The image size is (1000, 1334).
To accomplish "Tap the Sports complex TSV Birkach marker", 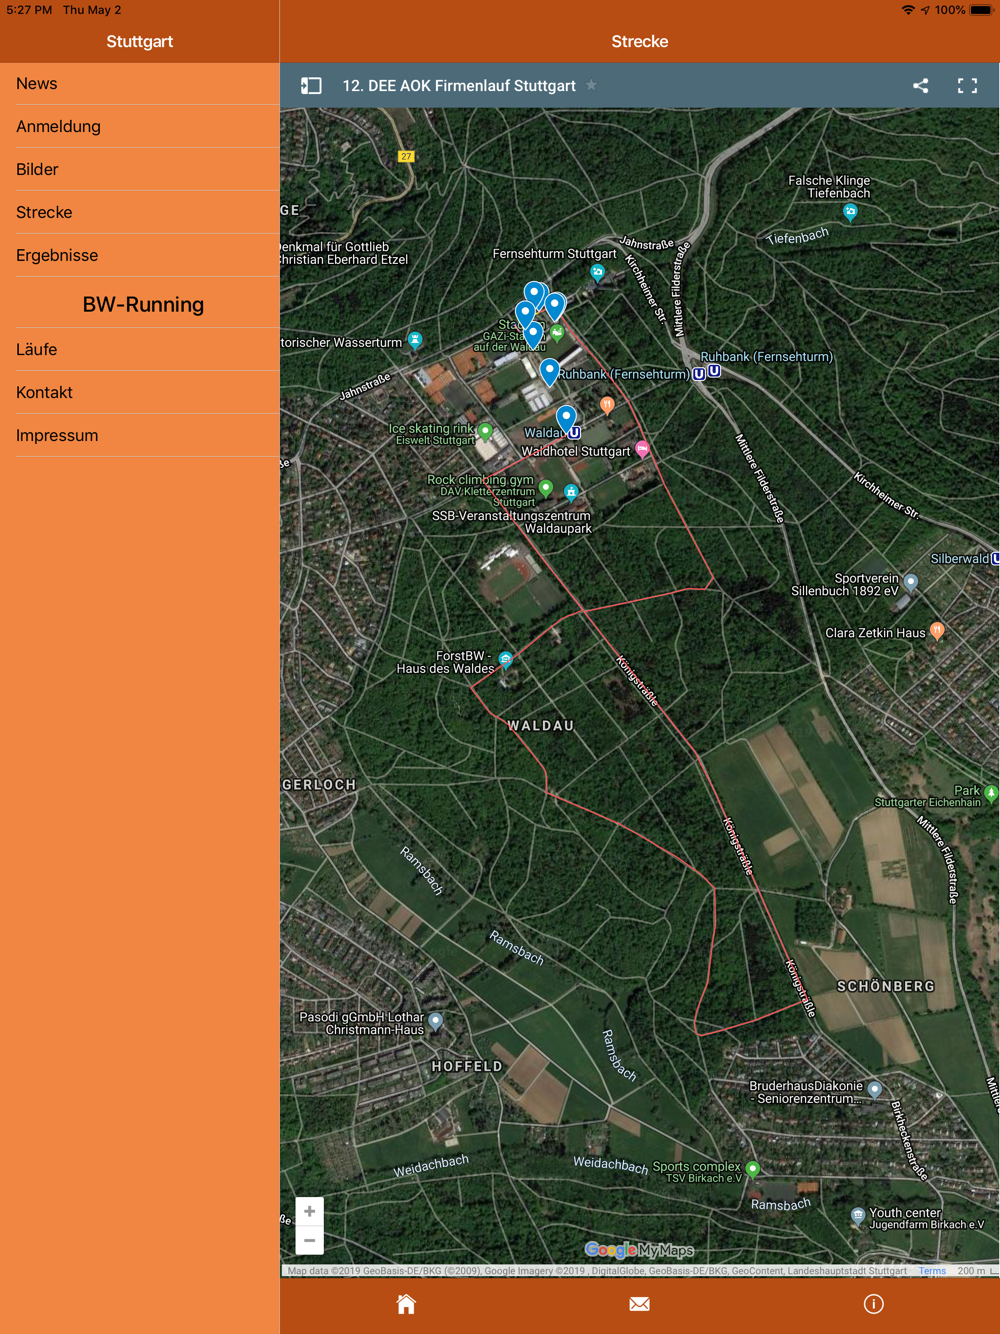I will 753,1169.
